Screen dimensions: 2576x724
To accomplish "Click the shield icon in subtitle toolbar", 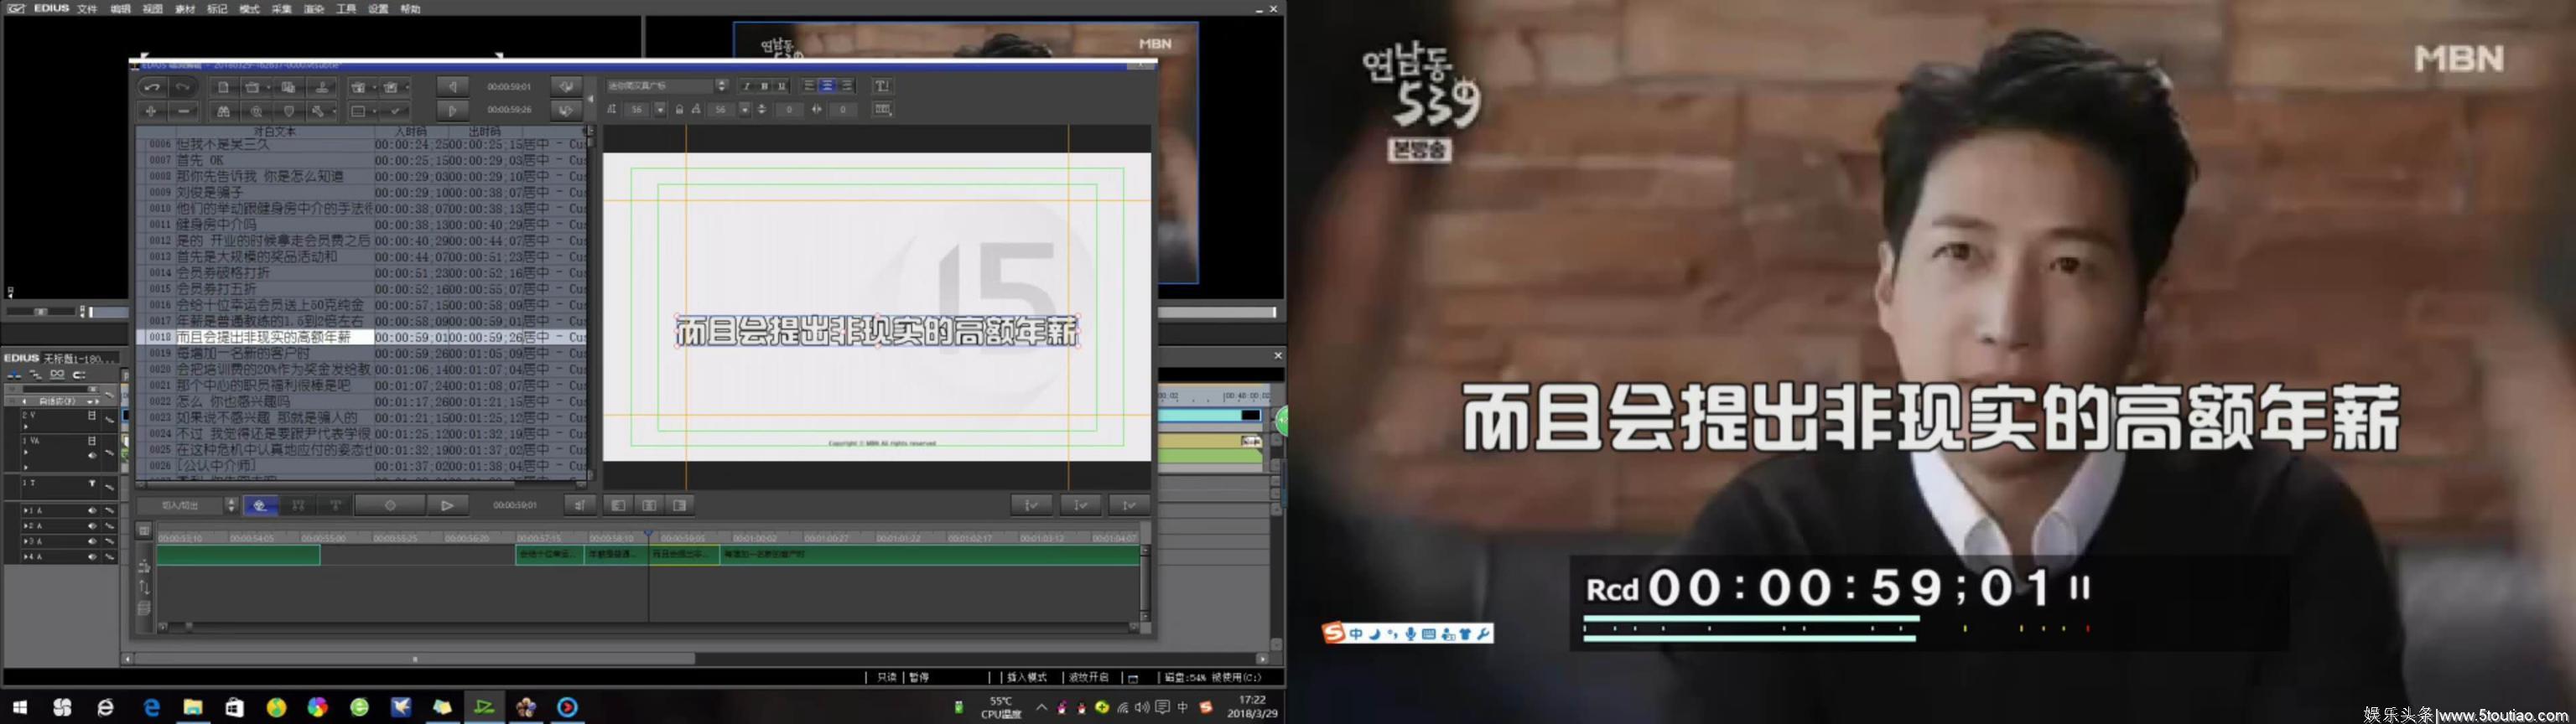I will 289,111.
